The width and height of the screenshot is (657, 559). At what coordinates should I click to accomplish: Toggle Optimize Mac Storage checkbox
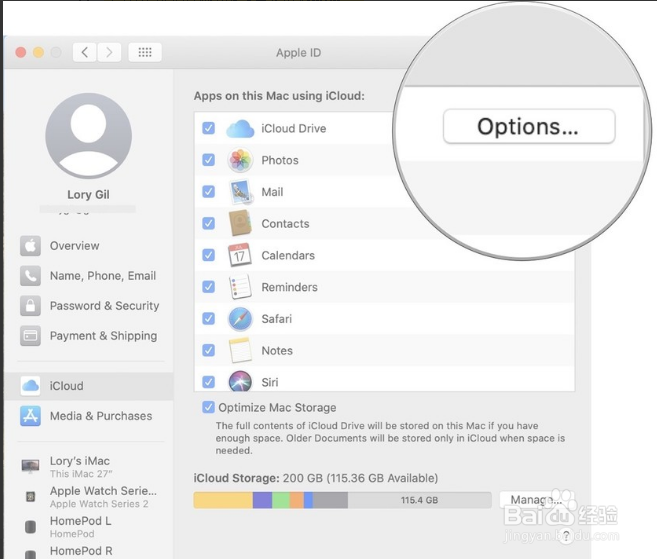click(208, 407)
